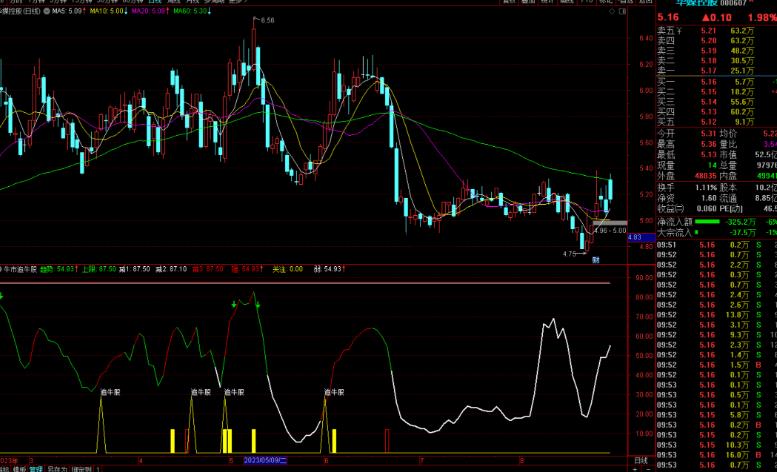
Task: Click the 今开 value 5.31
Action: pos(709,134)
